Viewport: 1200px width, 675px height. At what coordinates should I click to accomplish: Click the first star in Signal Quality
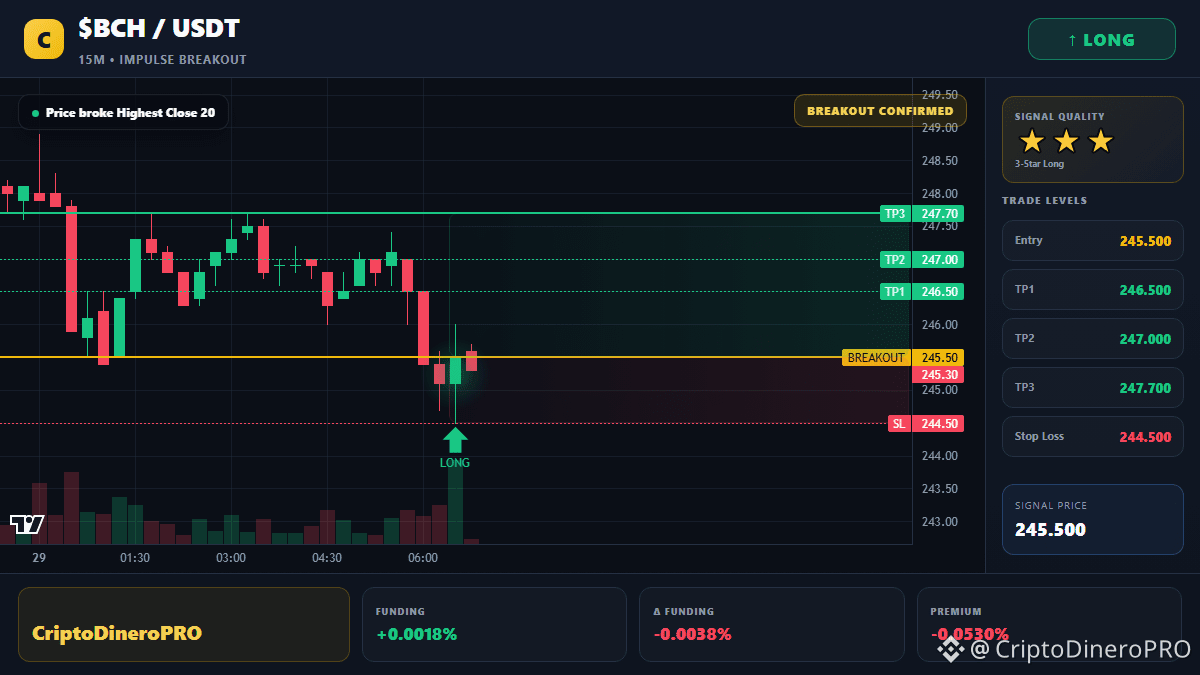[1031, 141]
